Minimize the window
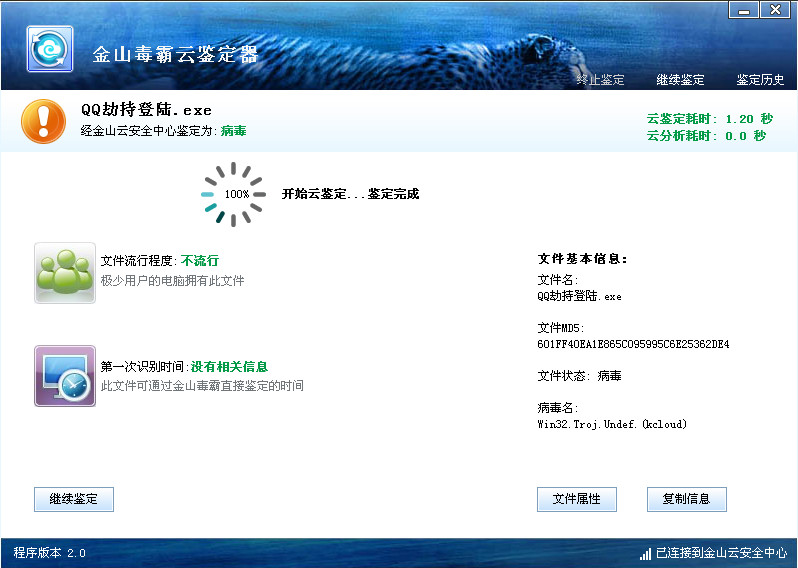Image resolution: width=798 pixels, height=568 pixels. (743, 10)
